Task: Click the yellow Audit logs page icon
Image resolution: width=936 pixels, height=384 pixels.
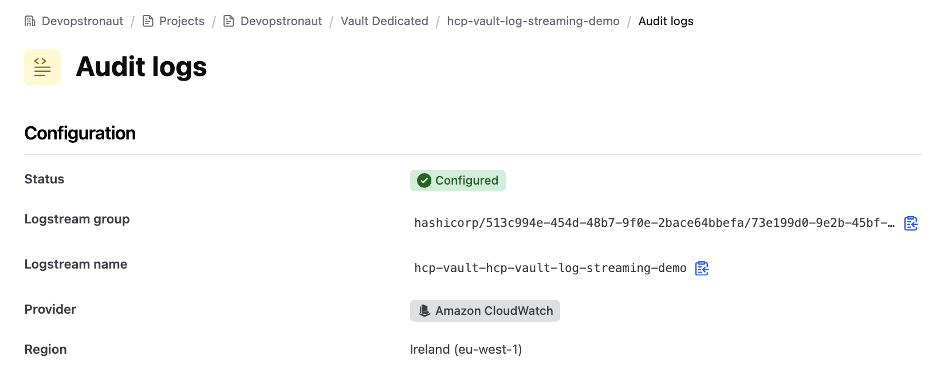Action: point(42,67)
